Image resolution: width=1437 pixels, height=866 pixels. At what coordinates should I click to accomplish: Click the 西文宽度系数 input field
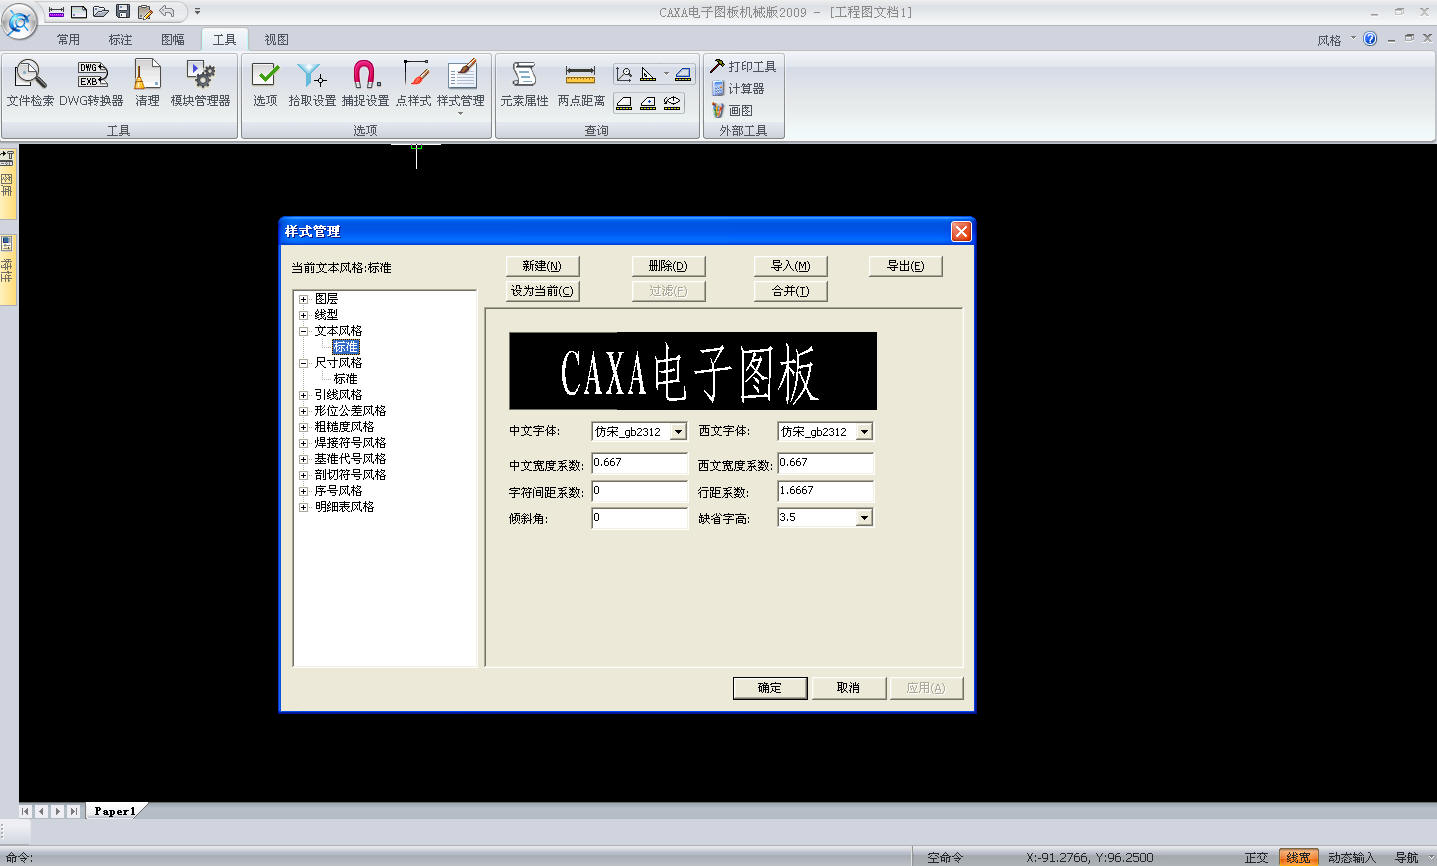[x=826, y=464]
